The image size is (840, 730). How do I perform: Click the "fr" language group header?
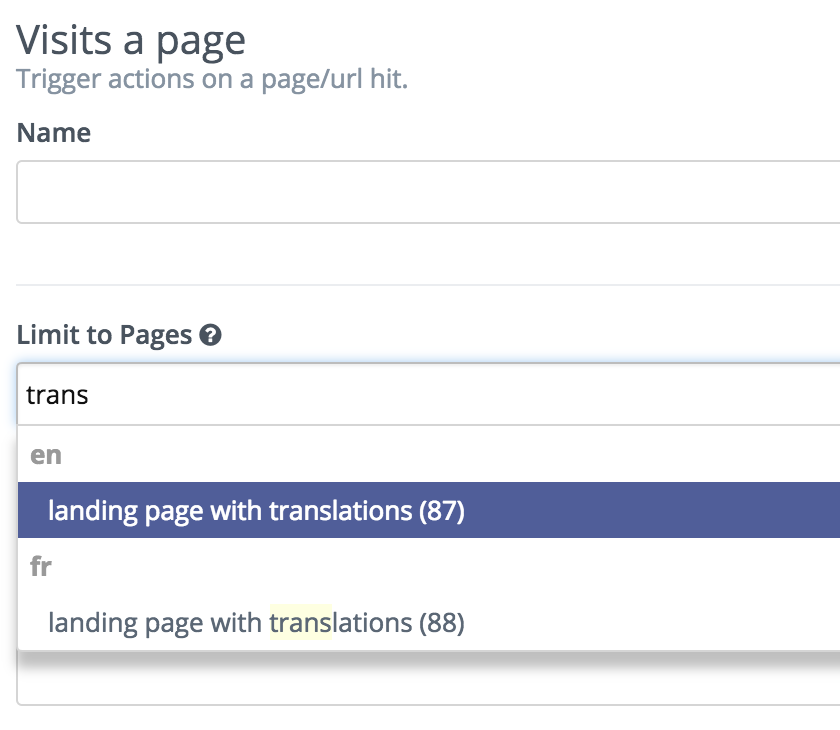41,567
